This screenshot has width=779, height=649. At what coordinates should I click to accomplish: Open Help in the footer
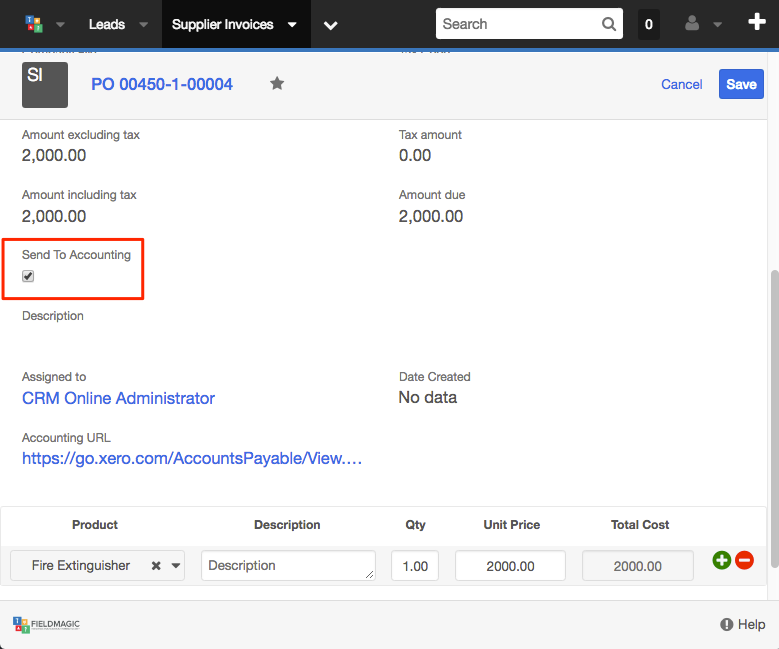pyautogui.click(x=743, y=624)
